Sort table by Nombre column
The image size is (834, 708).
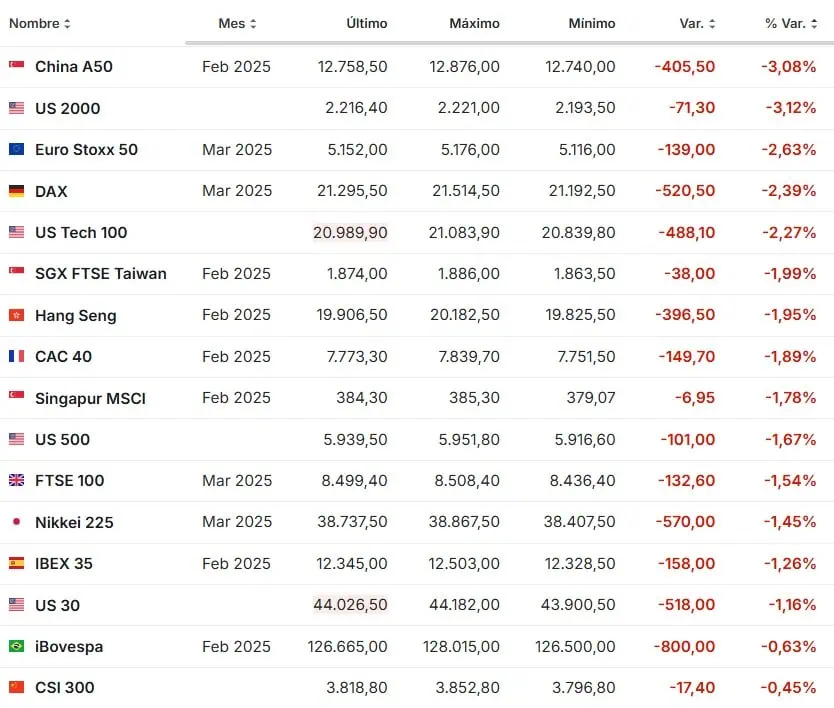[x=40, y=23]
